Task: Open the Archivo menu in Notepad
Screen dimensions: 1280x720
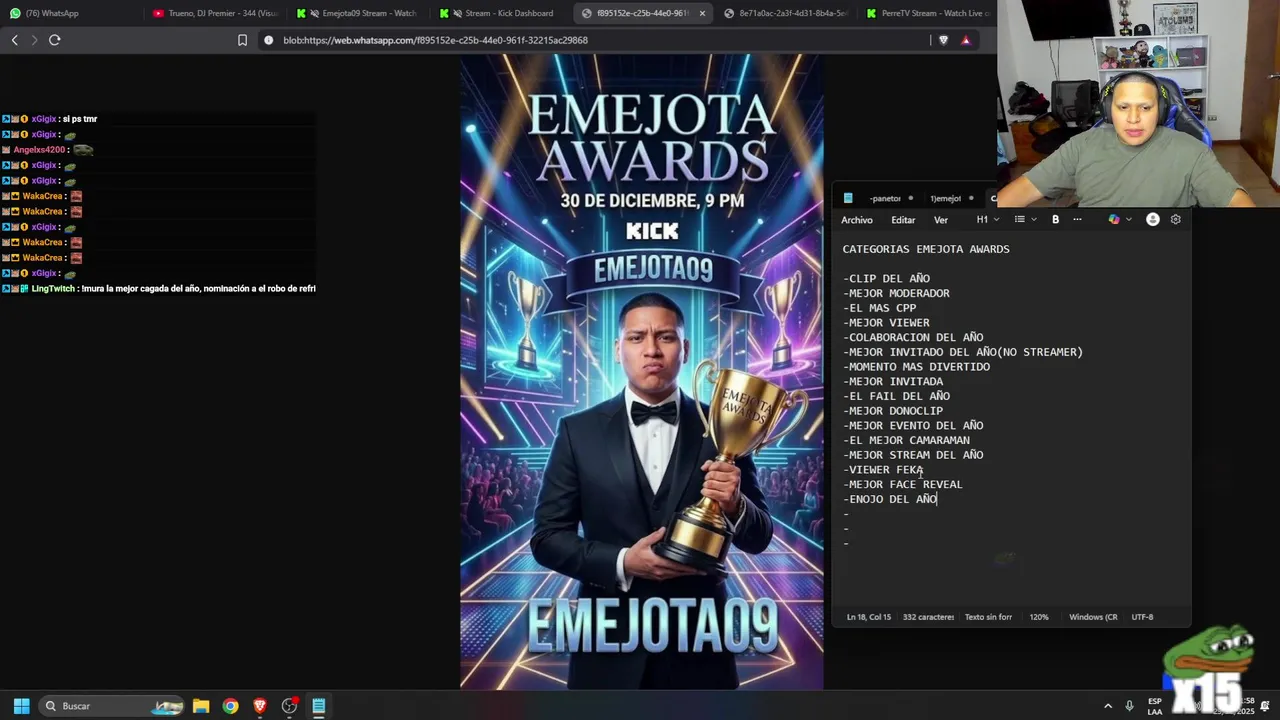Action: click(x=857, y=220)
